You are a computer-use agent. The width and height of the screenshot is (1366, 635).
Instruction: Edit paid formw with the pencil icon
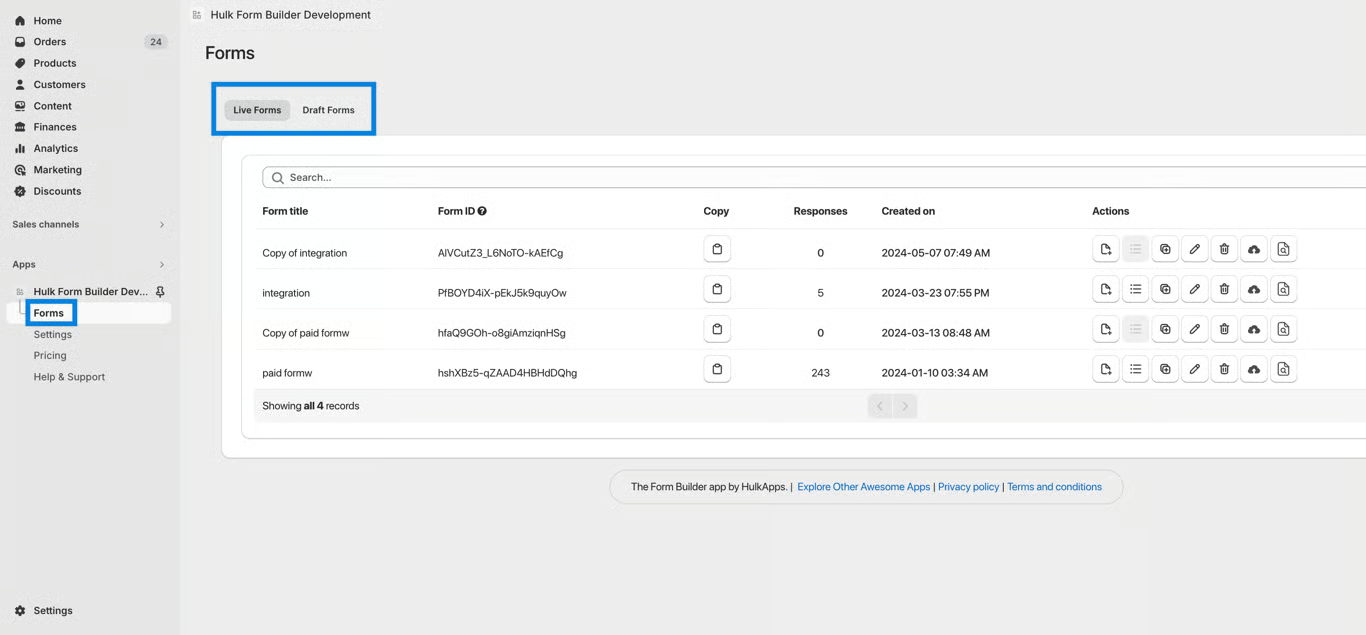(x=1195, y=369)
